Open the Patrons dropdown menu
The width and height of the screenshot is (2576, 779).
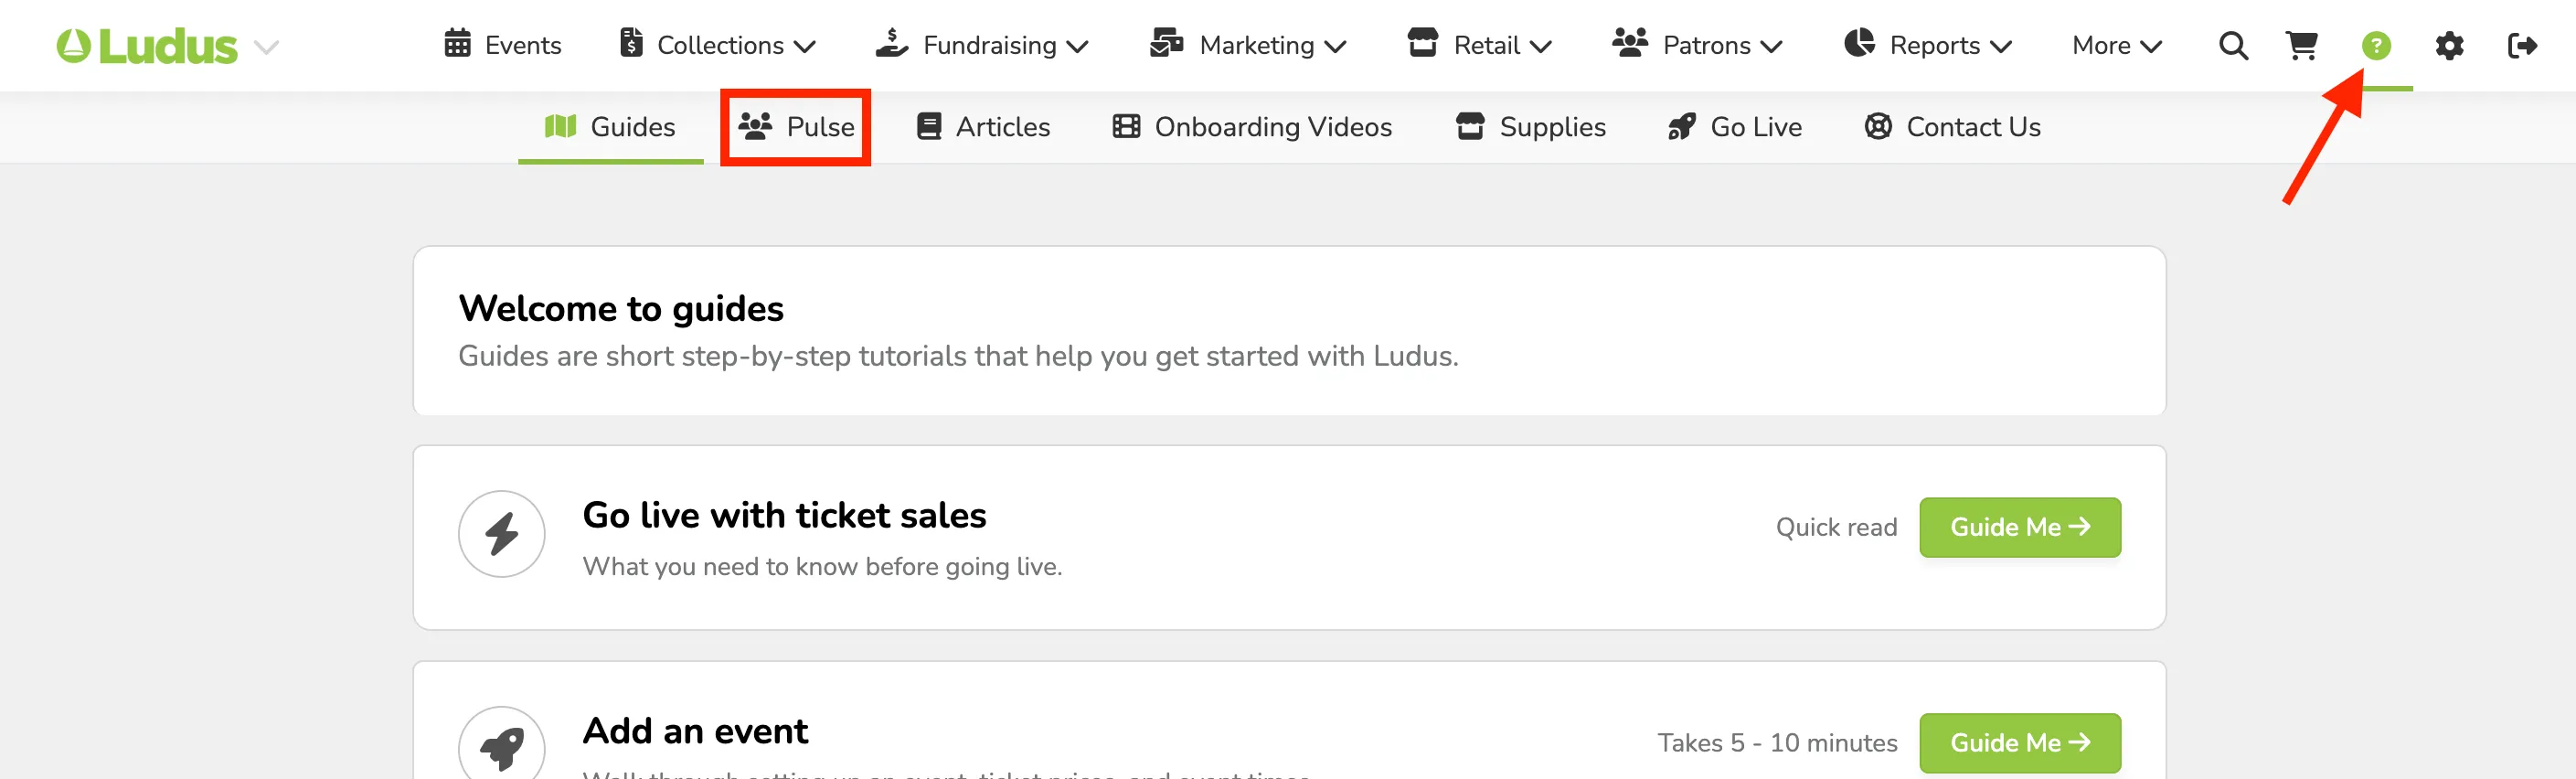[1697, 45]
